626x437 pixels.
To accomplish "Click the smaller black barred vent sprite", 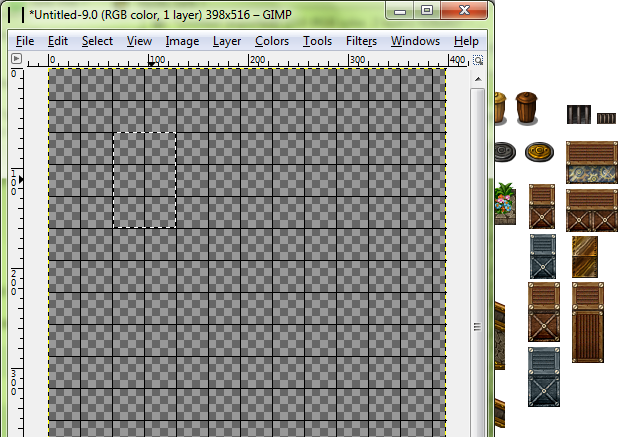I will [x=606, y=118].
